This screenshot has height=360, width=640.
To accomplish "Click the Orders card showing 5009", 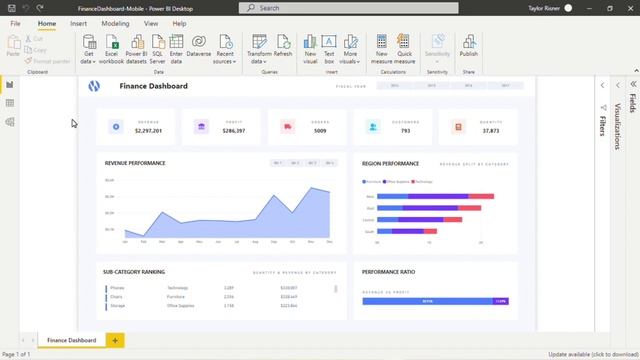I will tap(307, 127).
